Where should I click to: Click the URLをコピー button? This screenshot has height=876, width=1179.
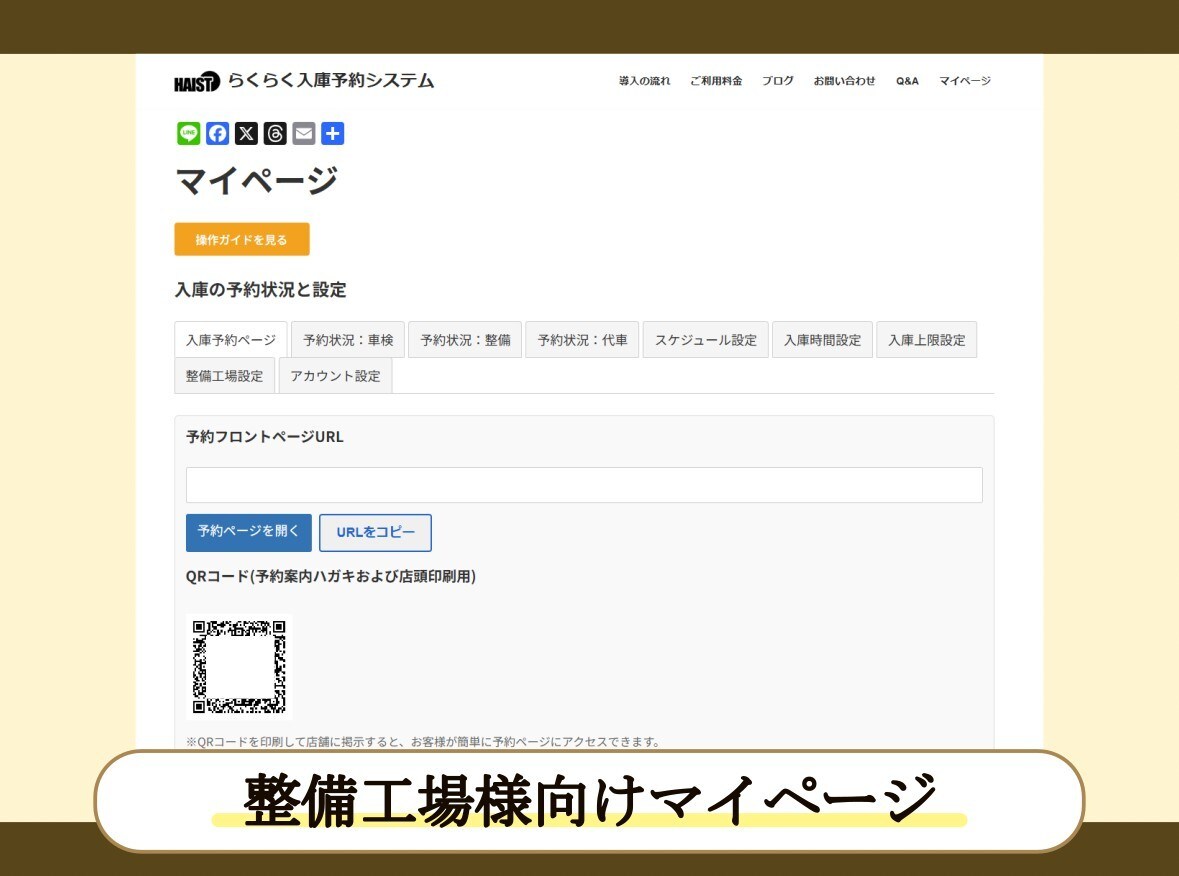click(x=375, y=532)
